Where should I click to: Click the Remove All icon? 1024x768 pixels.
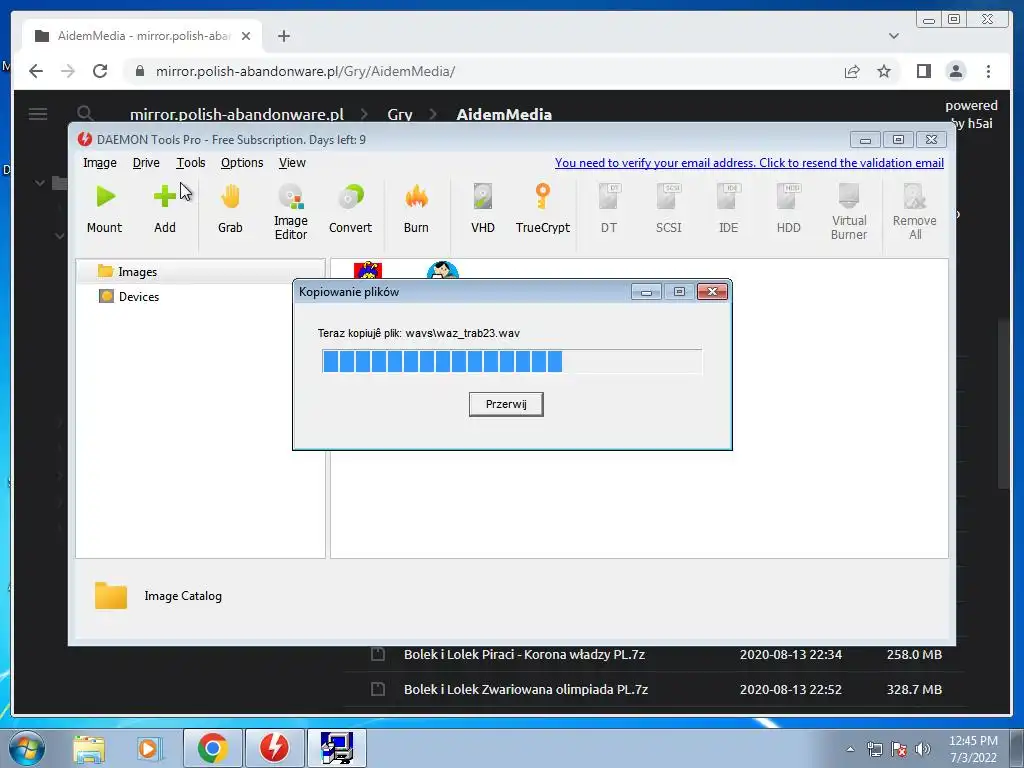(x=914, y=212)
